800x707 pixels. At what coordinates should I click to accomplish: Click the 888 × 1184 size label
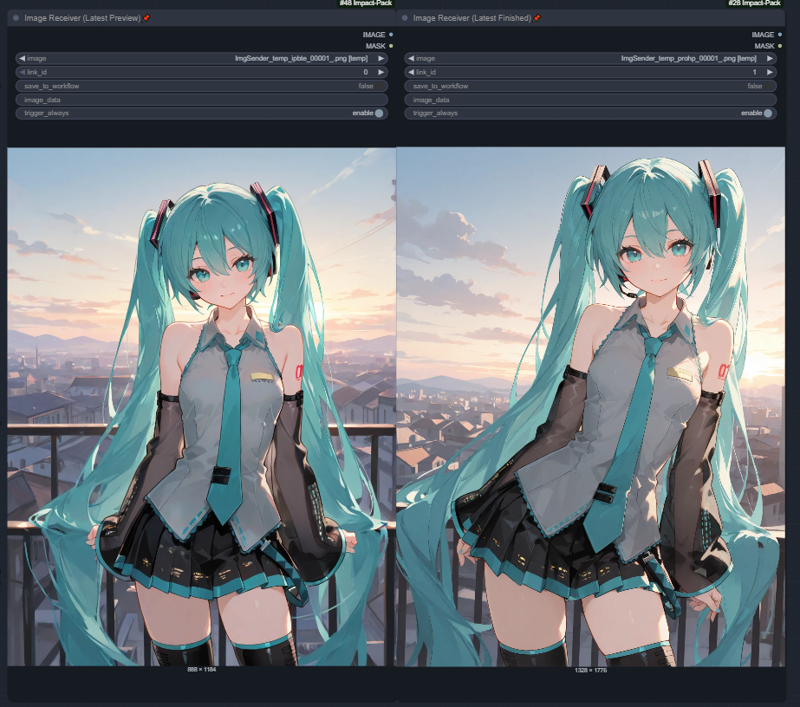[x=202, y=669]
